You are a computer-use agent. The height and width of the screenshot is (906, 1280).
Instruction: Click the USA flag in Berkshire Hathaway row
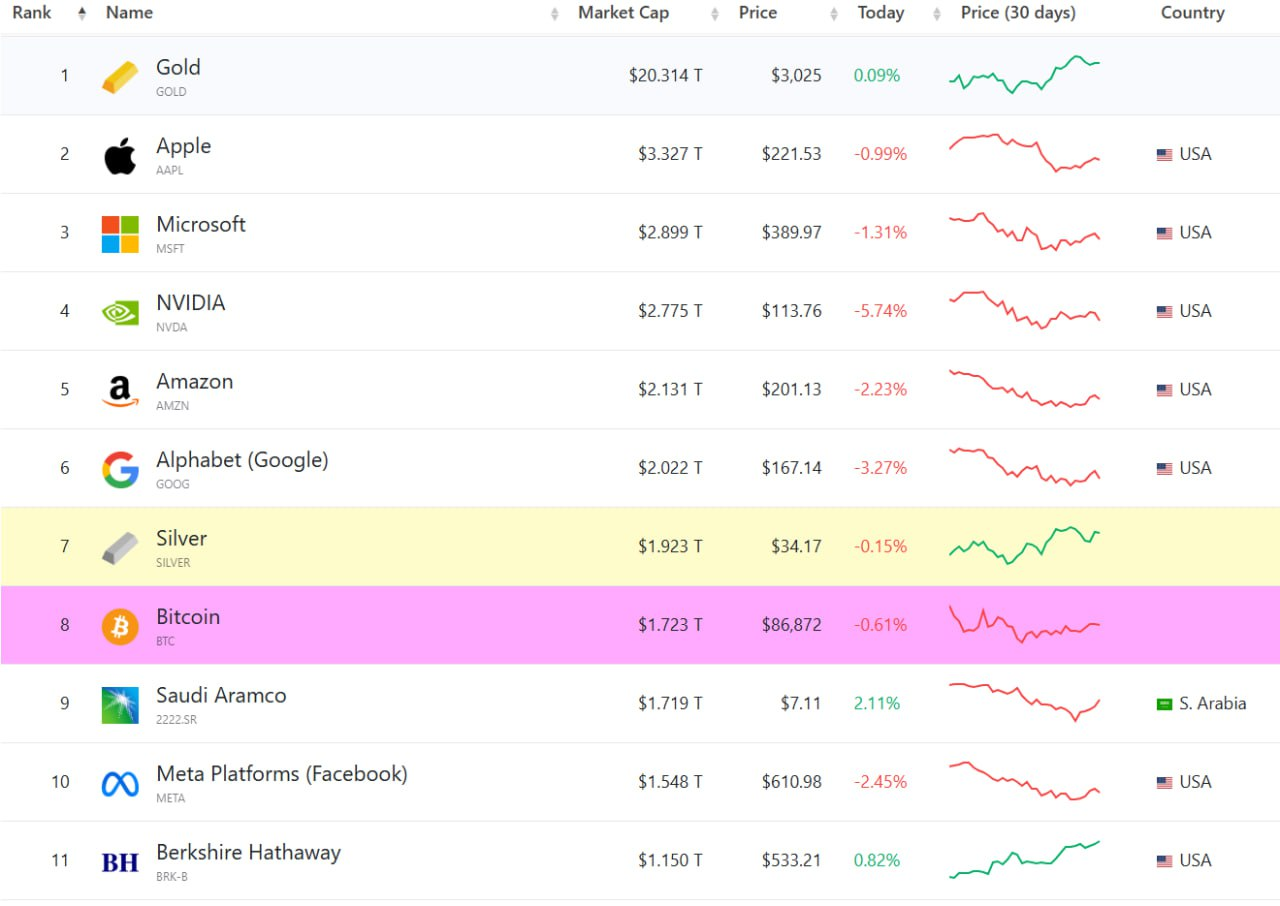[x=1164, y=861]
